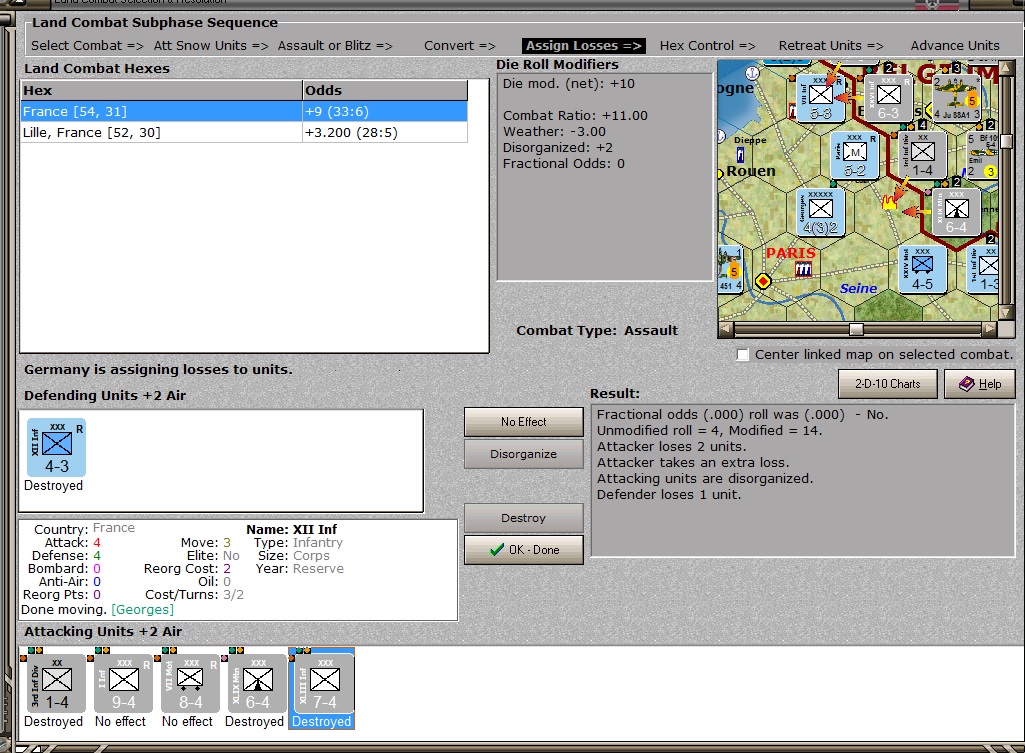Click the Retreat Units => subphase label
This screenshot has width=1025, height=753.
(831, 46)
